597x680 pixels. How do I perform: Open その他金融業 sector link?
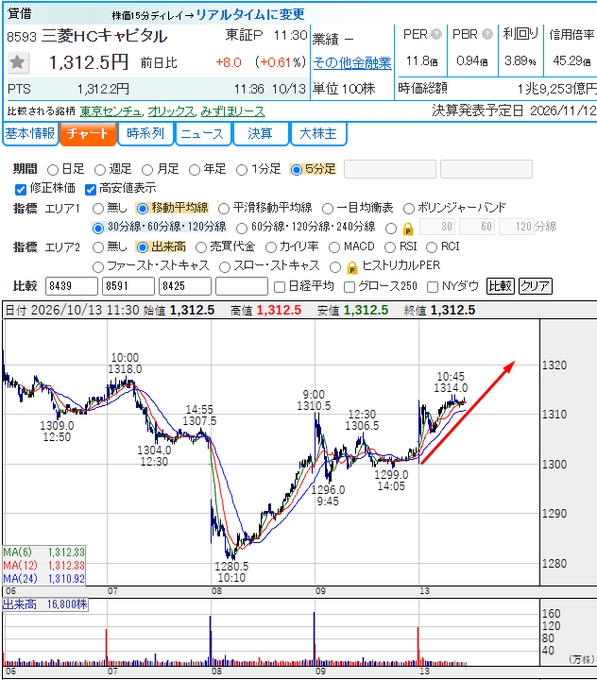352,63
